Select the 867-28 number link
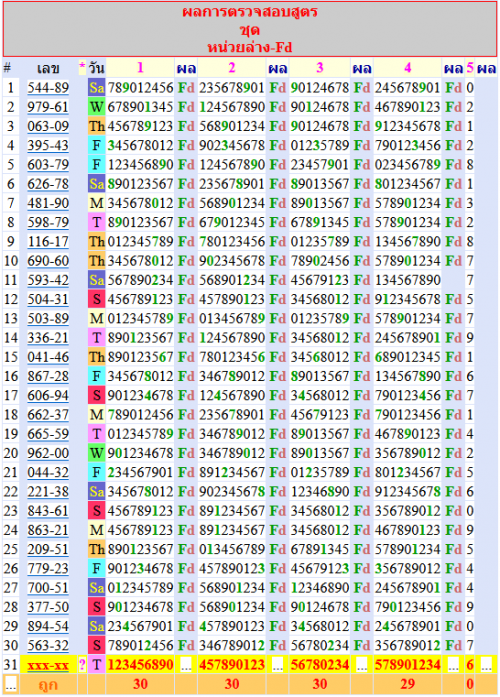Viewport: 500px width, 697px height. pos(48,377)
